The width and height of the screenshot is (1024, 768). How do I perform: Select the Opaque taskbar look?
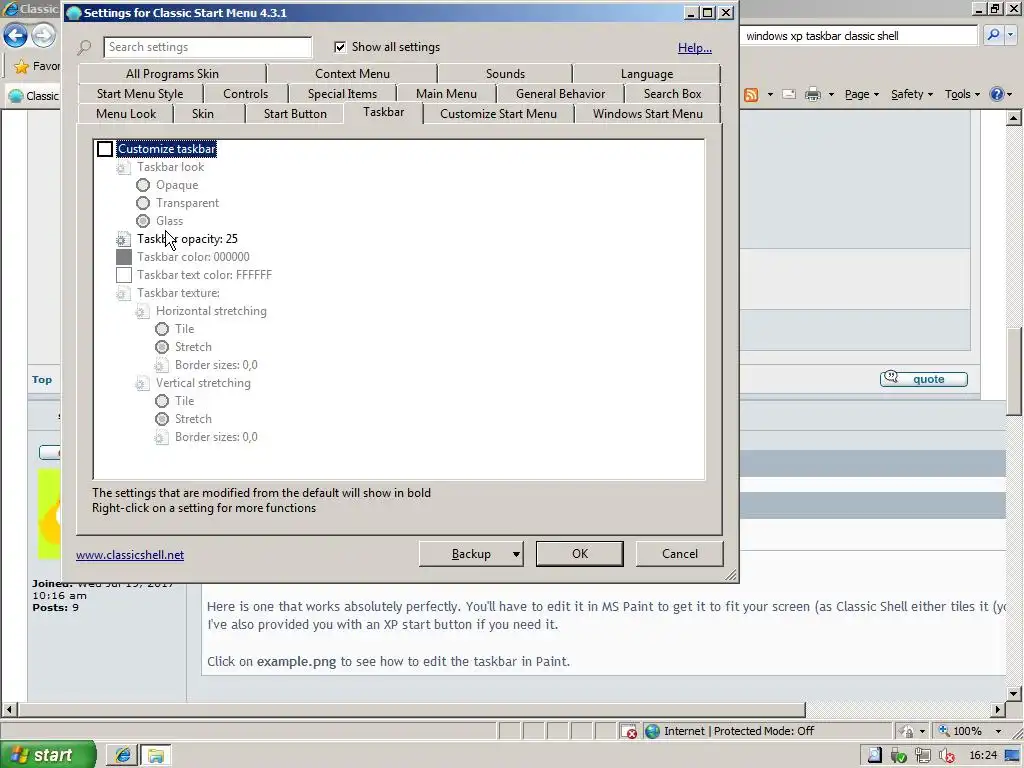click(x=143, y=185)
